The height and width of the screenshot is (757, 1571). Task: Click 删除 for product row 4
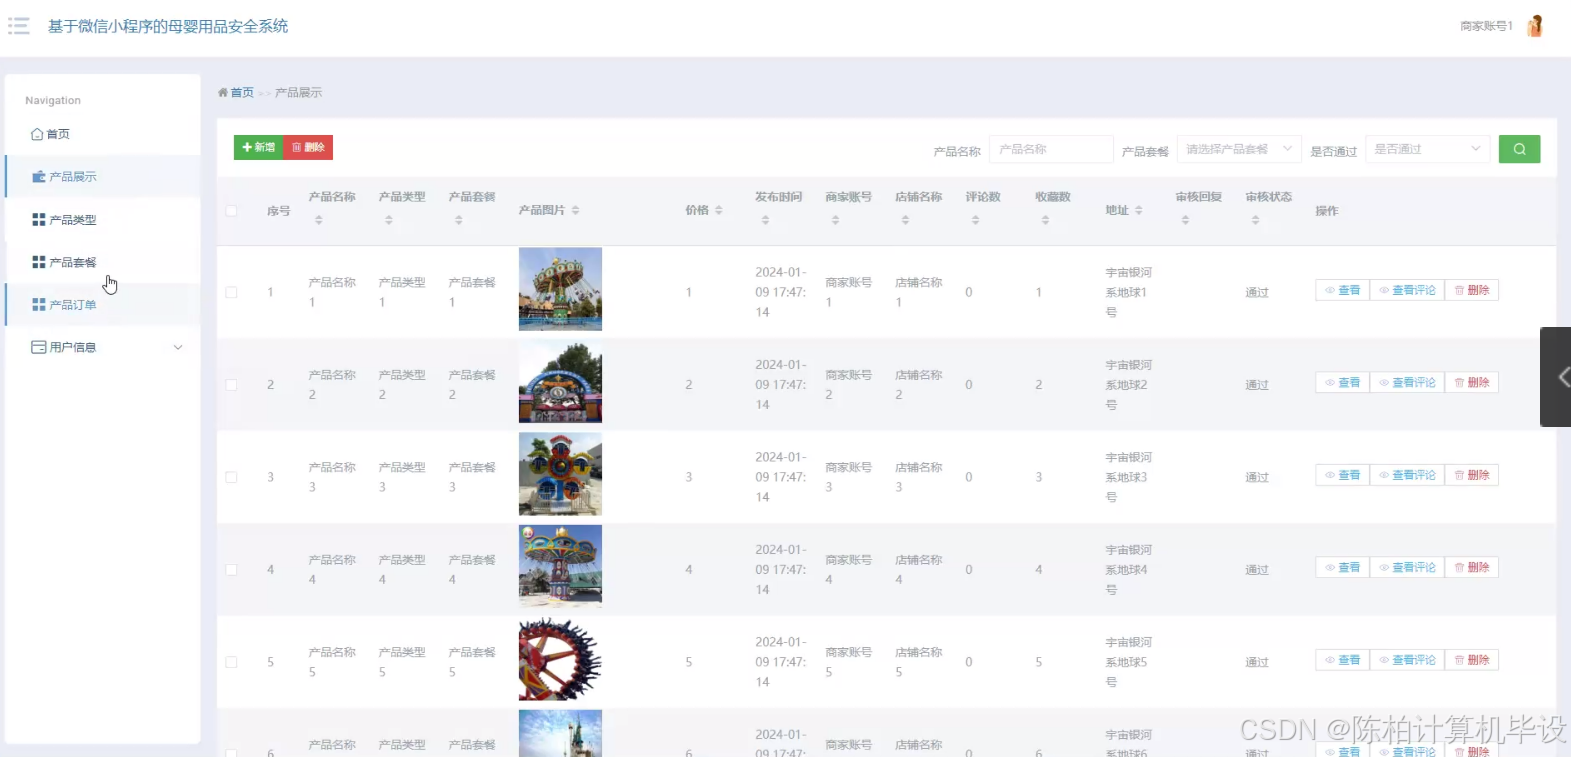pos(1472,567)
